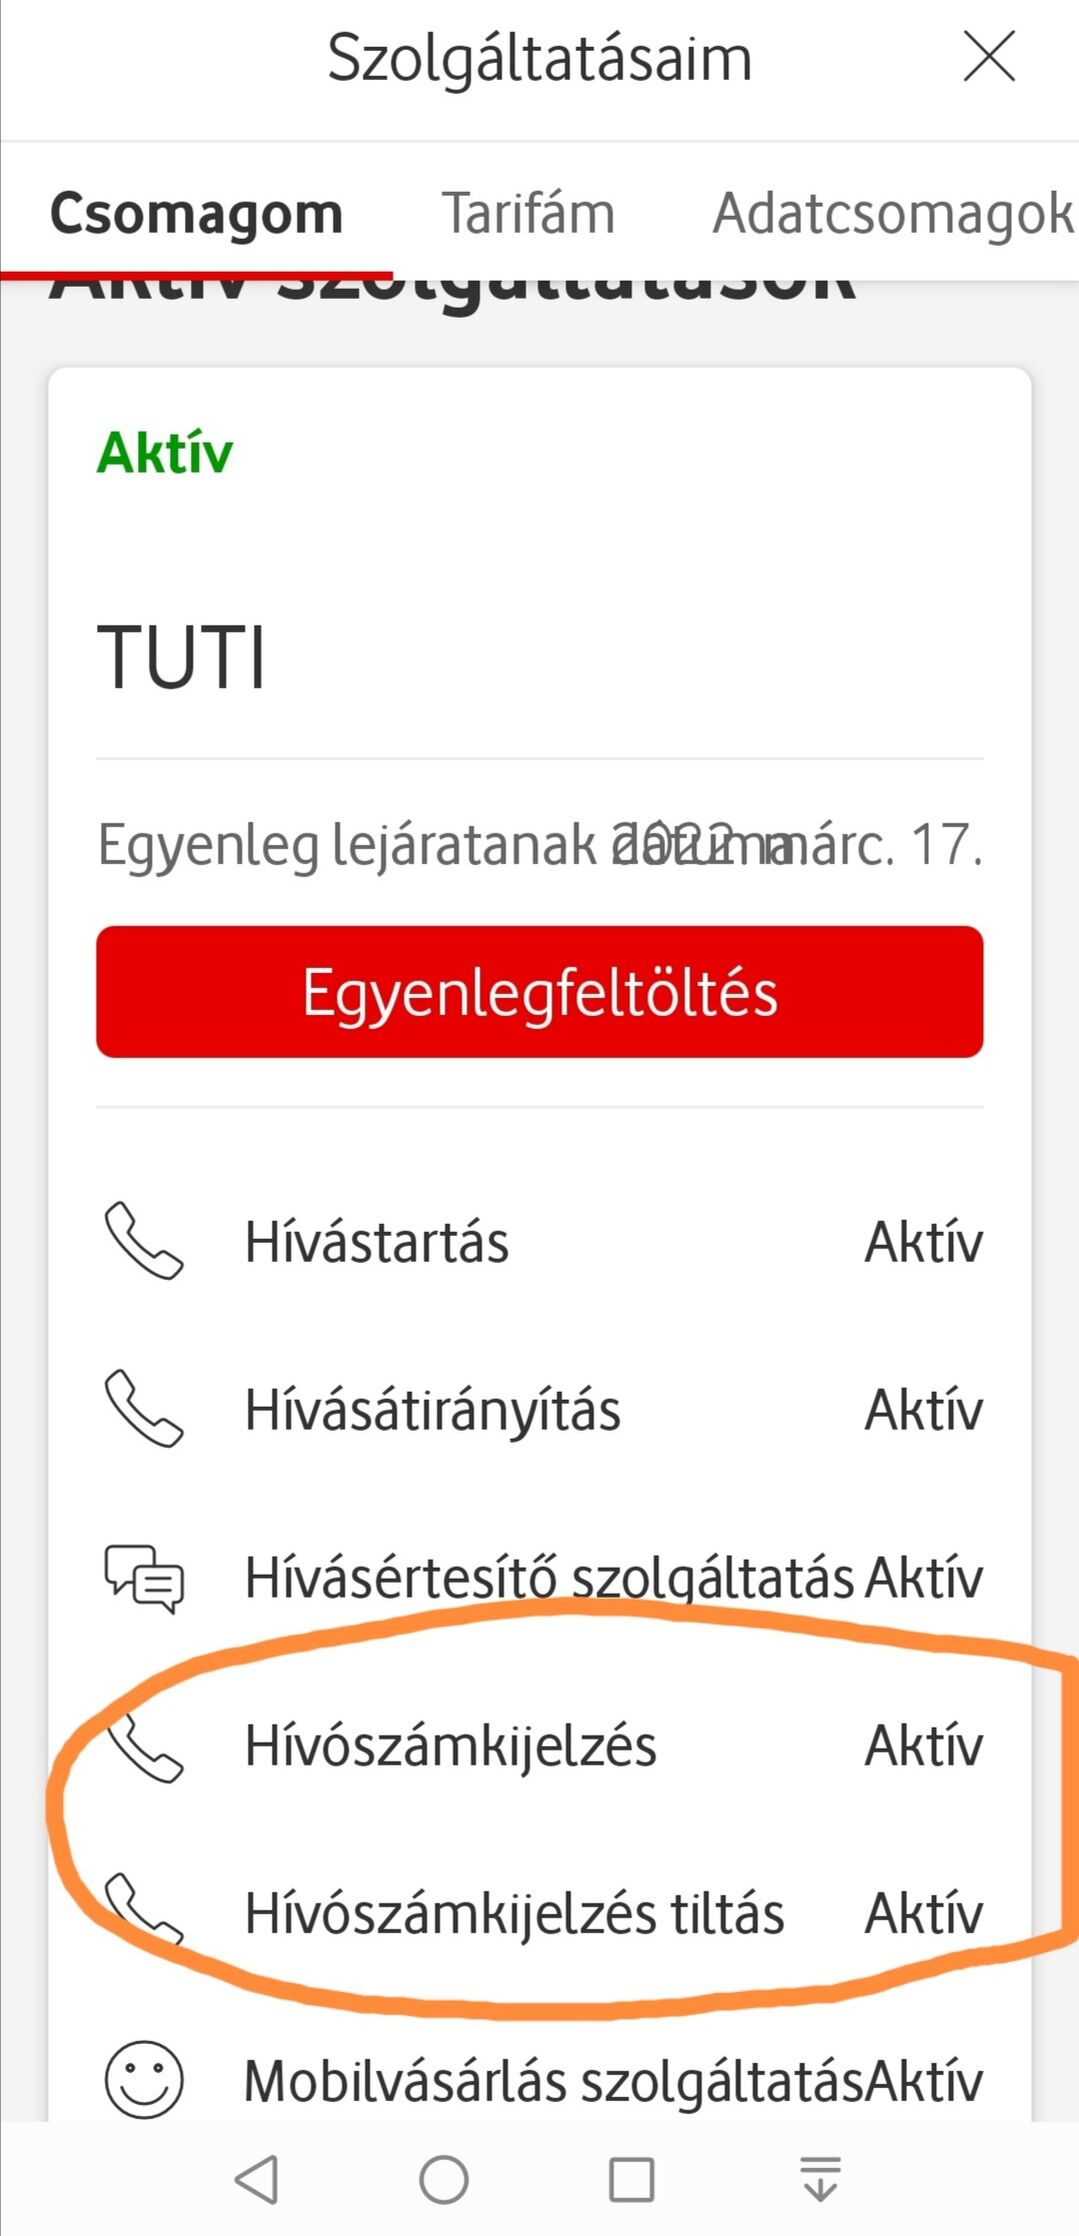Screen dimensions: 1079x2236
Task: Tap the smiley icon for Mobilvásárlás
Action: point(144,2080)
